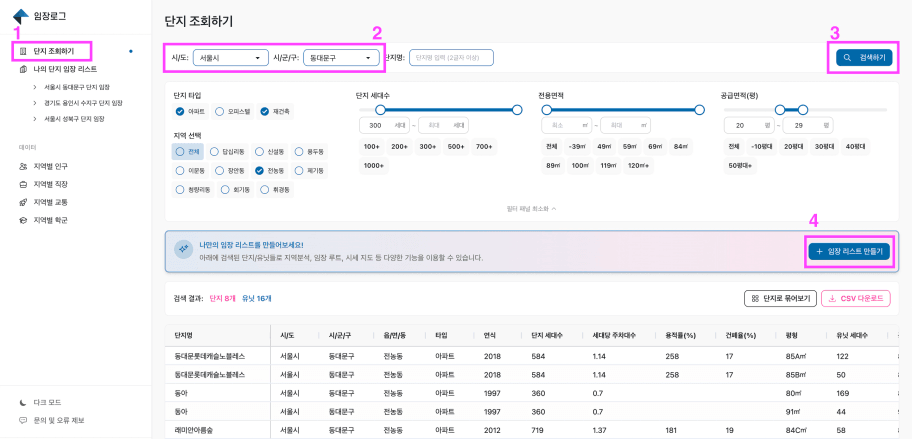The image size is (912, 439).
Task: Collapse filters via 필터 패널 최소화
Action: point(530,209)
